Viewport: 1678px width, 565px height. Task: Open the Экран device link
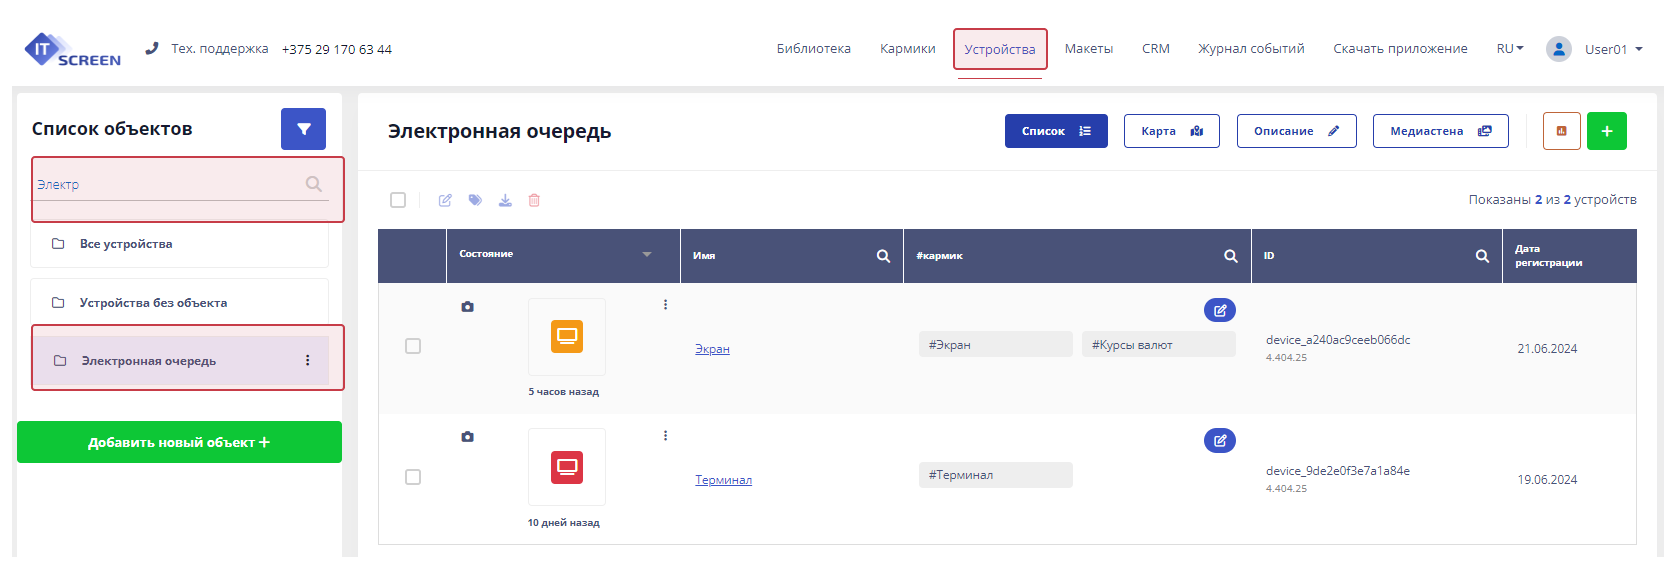coord(712,349)
